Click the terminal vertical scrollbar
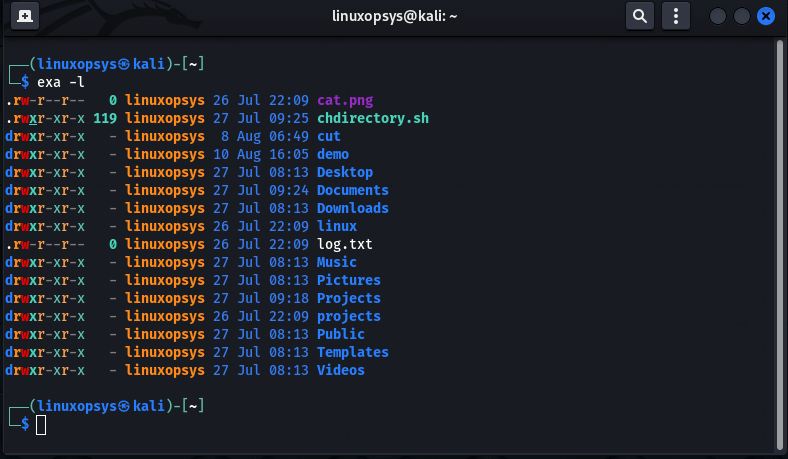 tap(779, 240)
